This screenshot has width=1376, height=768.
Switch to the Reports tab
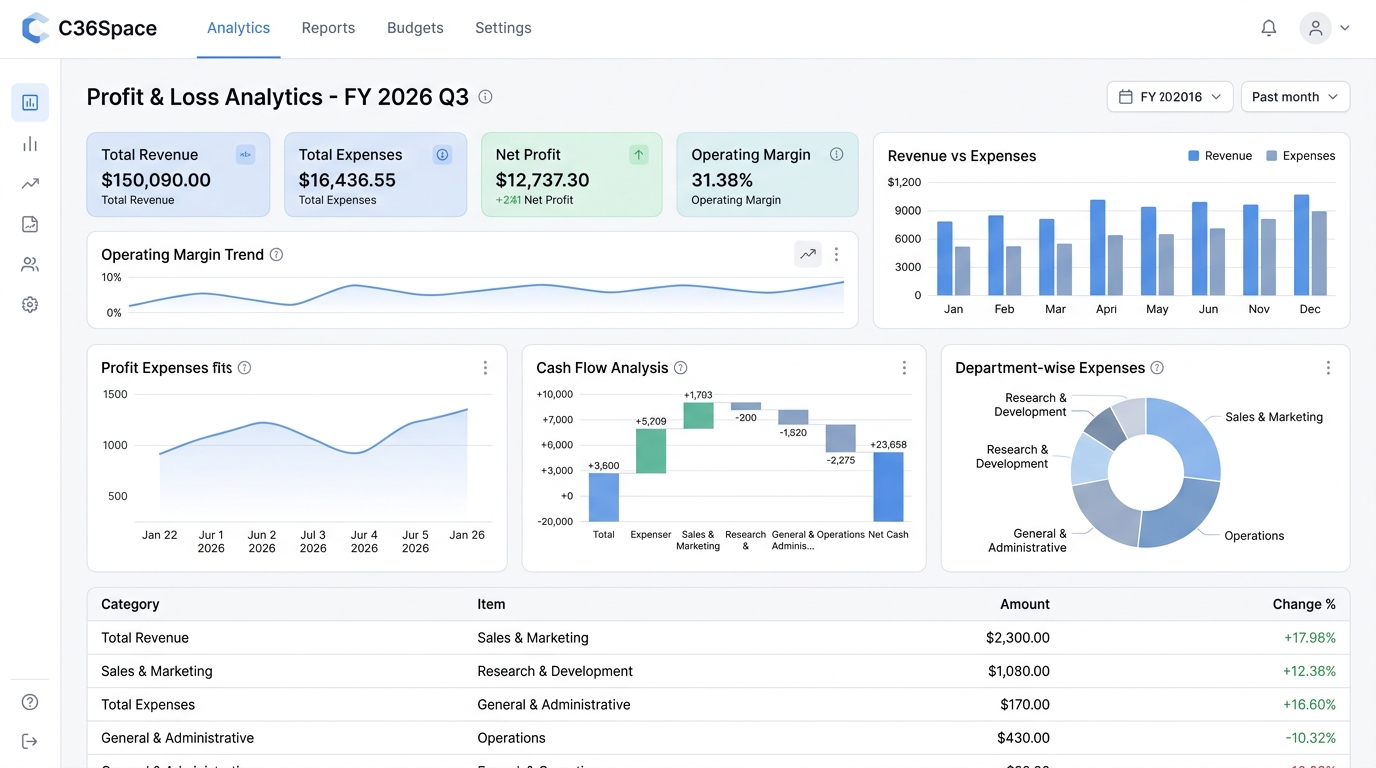click(328, 28)
